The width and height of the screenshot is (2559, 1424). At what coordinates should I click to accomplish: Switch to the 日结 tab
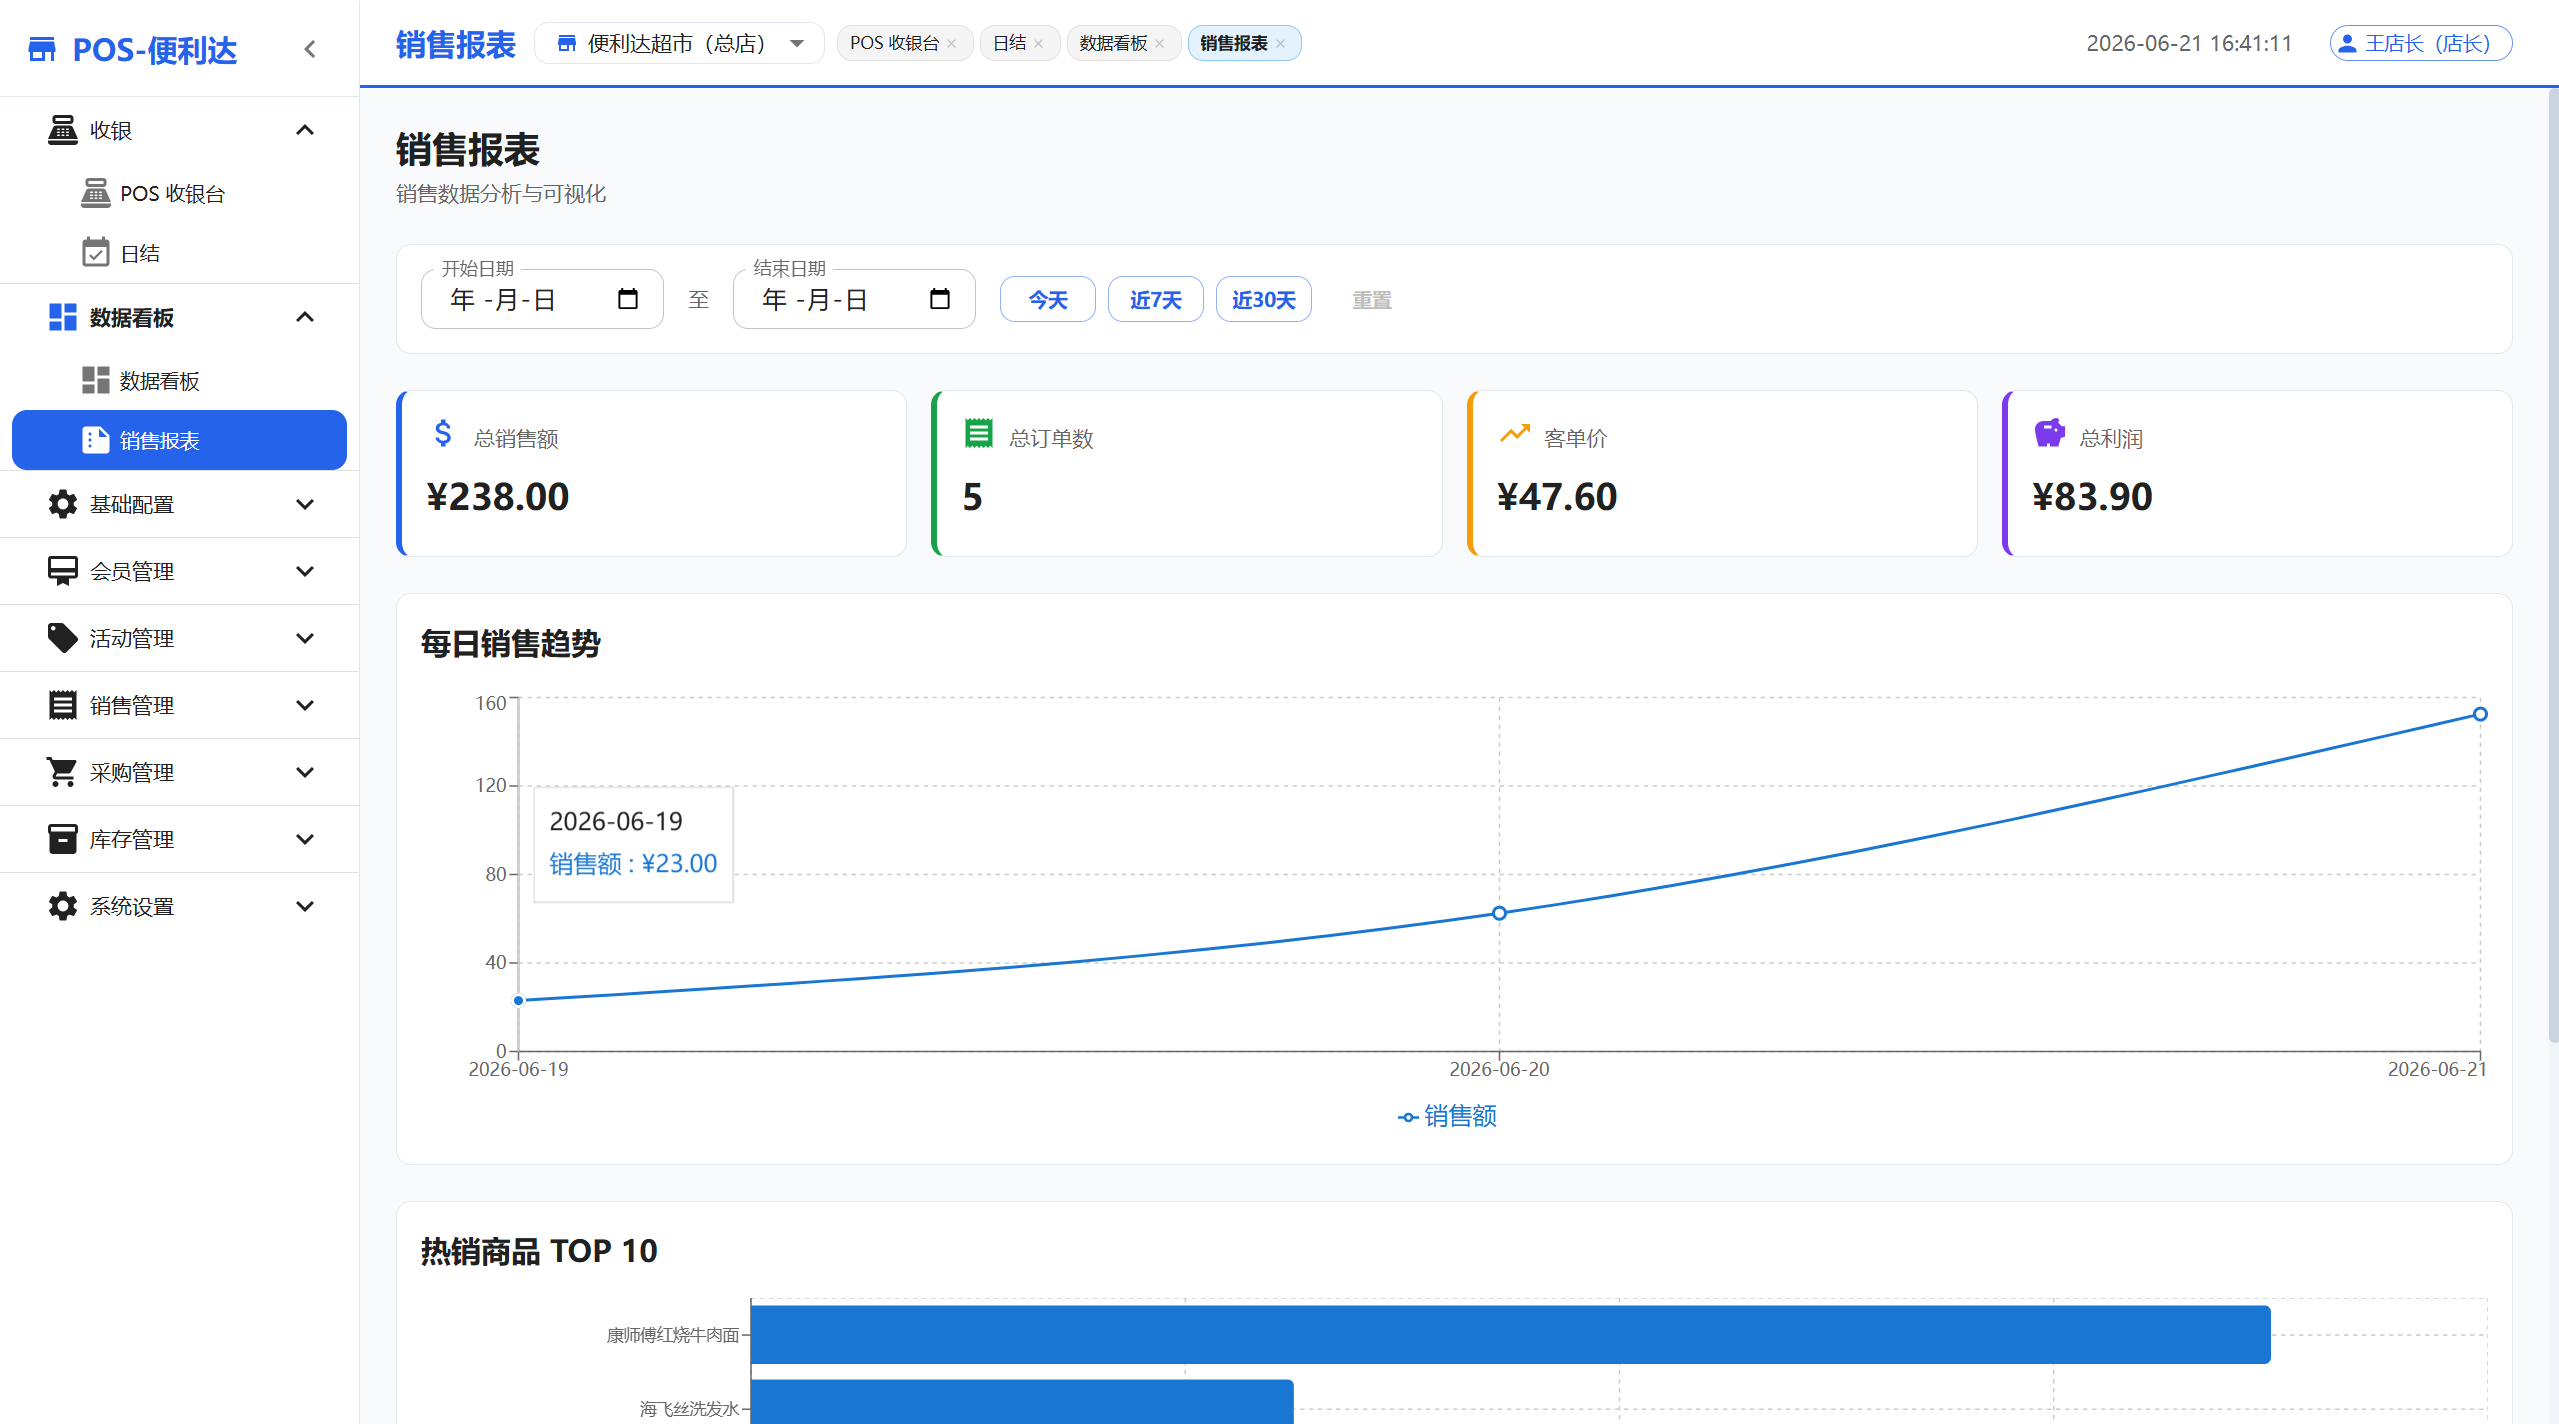(1010, 43)
